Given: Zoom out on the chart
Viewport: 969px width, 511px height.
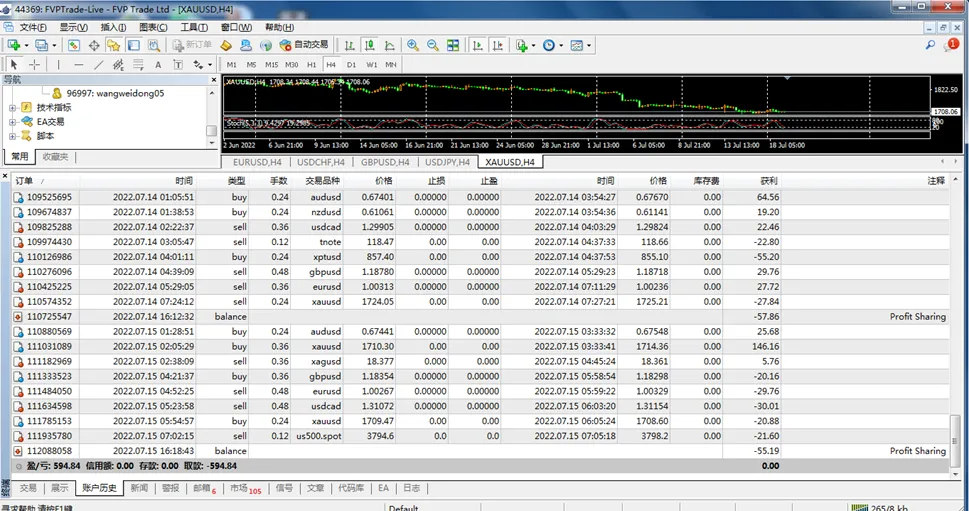Looking at the screenshot, I should point(433,45).
